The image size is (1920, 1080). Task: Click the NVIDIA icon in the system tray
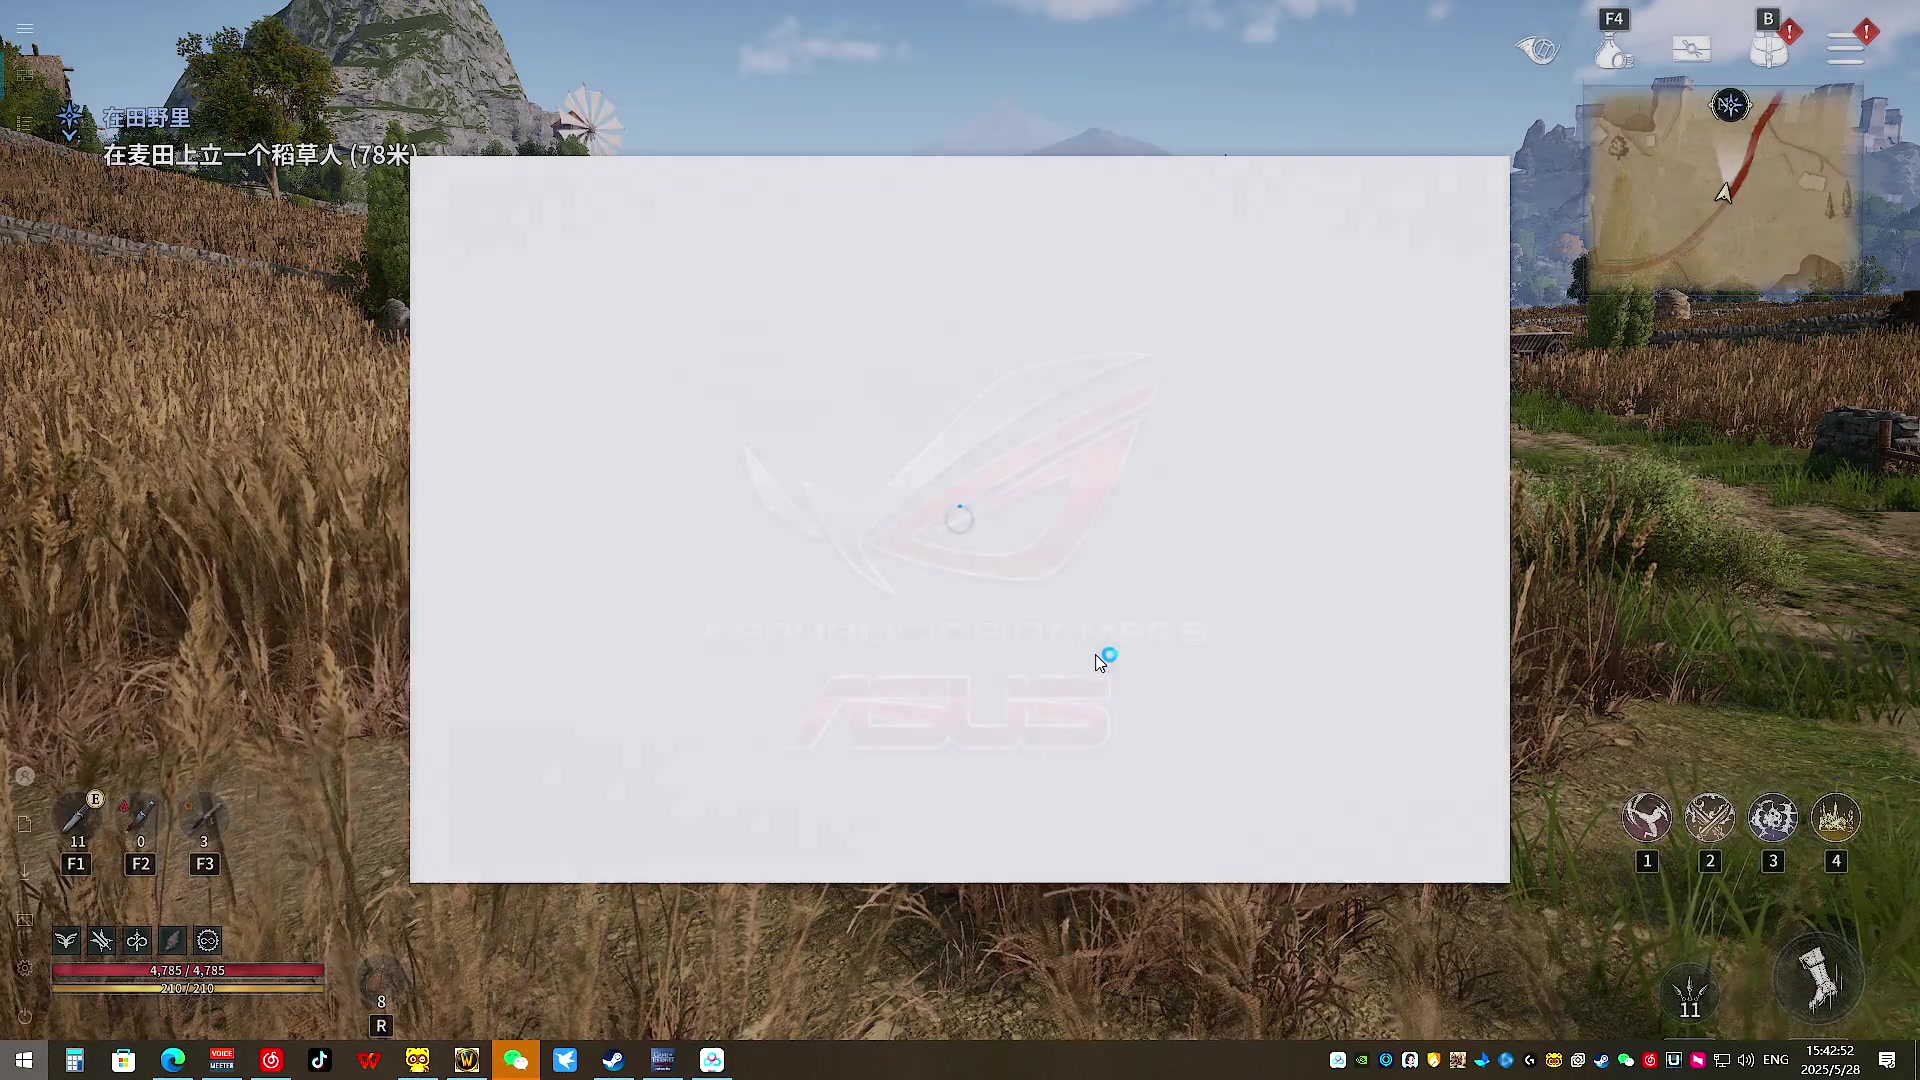(x=1362, y=1060)
